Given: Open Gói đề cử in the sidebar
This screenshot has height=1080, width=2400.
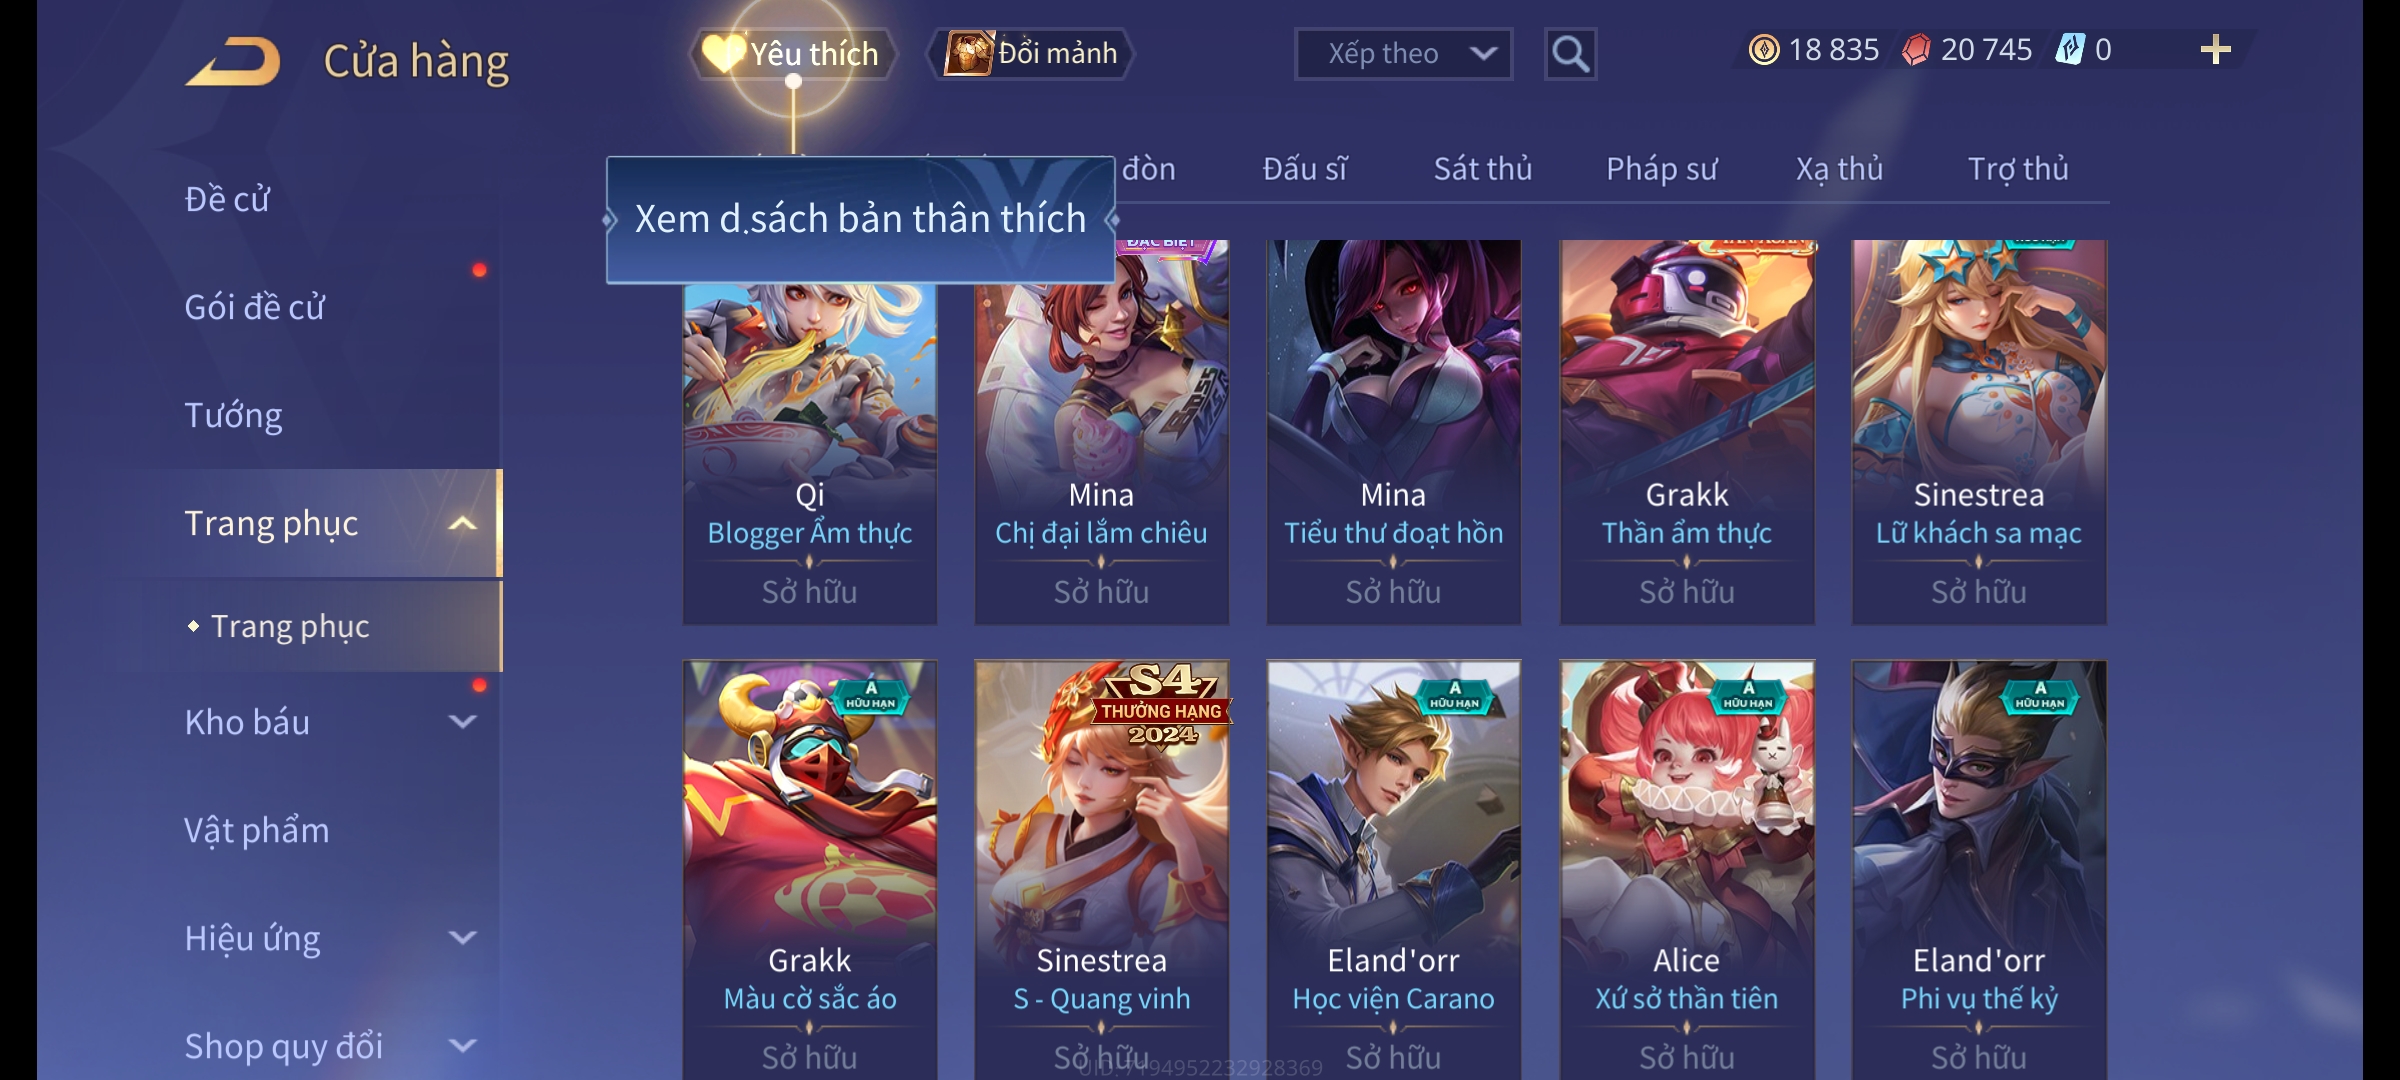Looking at the screenshot, I should [254, 307].
